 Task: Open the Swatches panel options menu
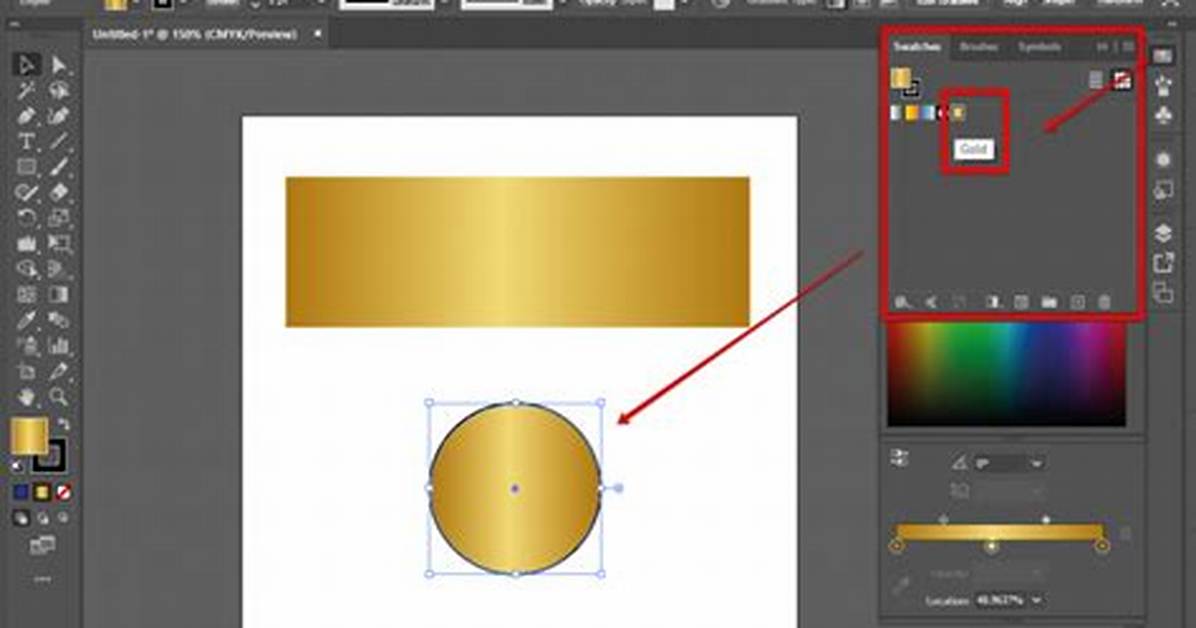coord(1128,47)
